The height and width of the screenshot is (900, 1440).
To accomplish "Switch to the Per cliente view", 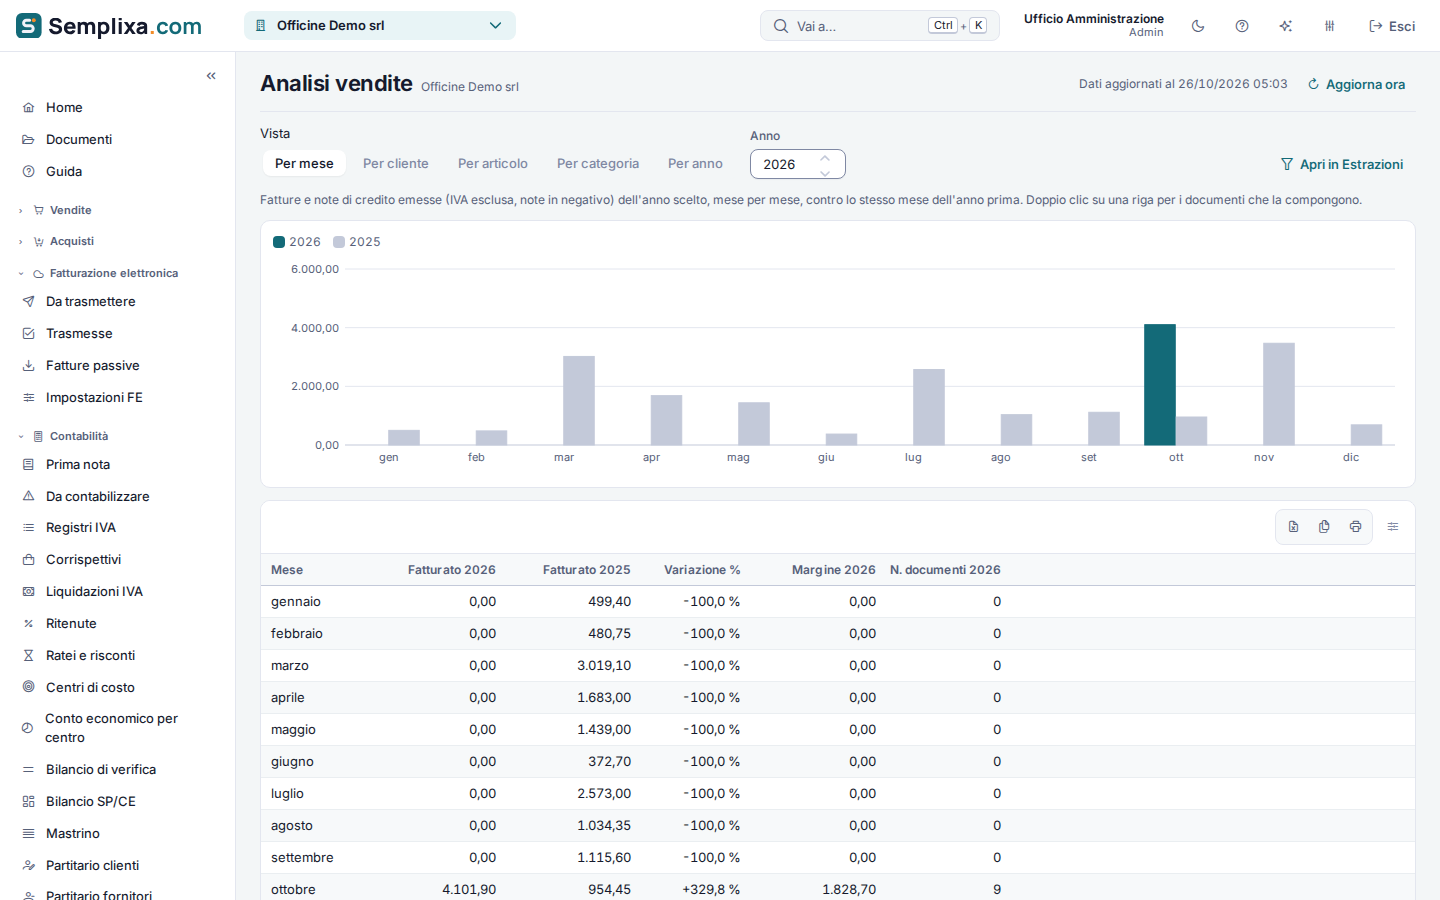I will [x=396, y=164].
